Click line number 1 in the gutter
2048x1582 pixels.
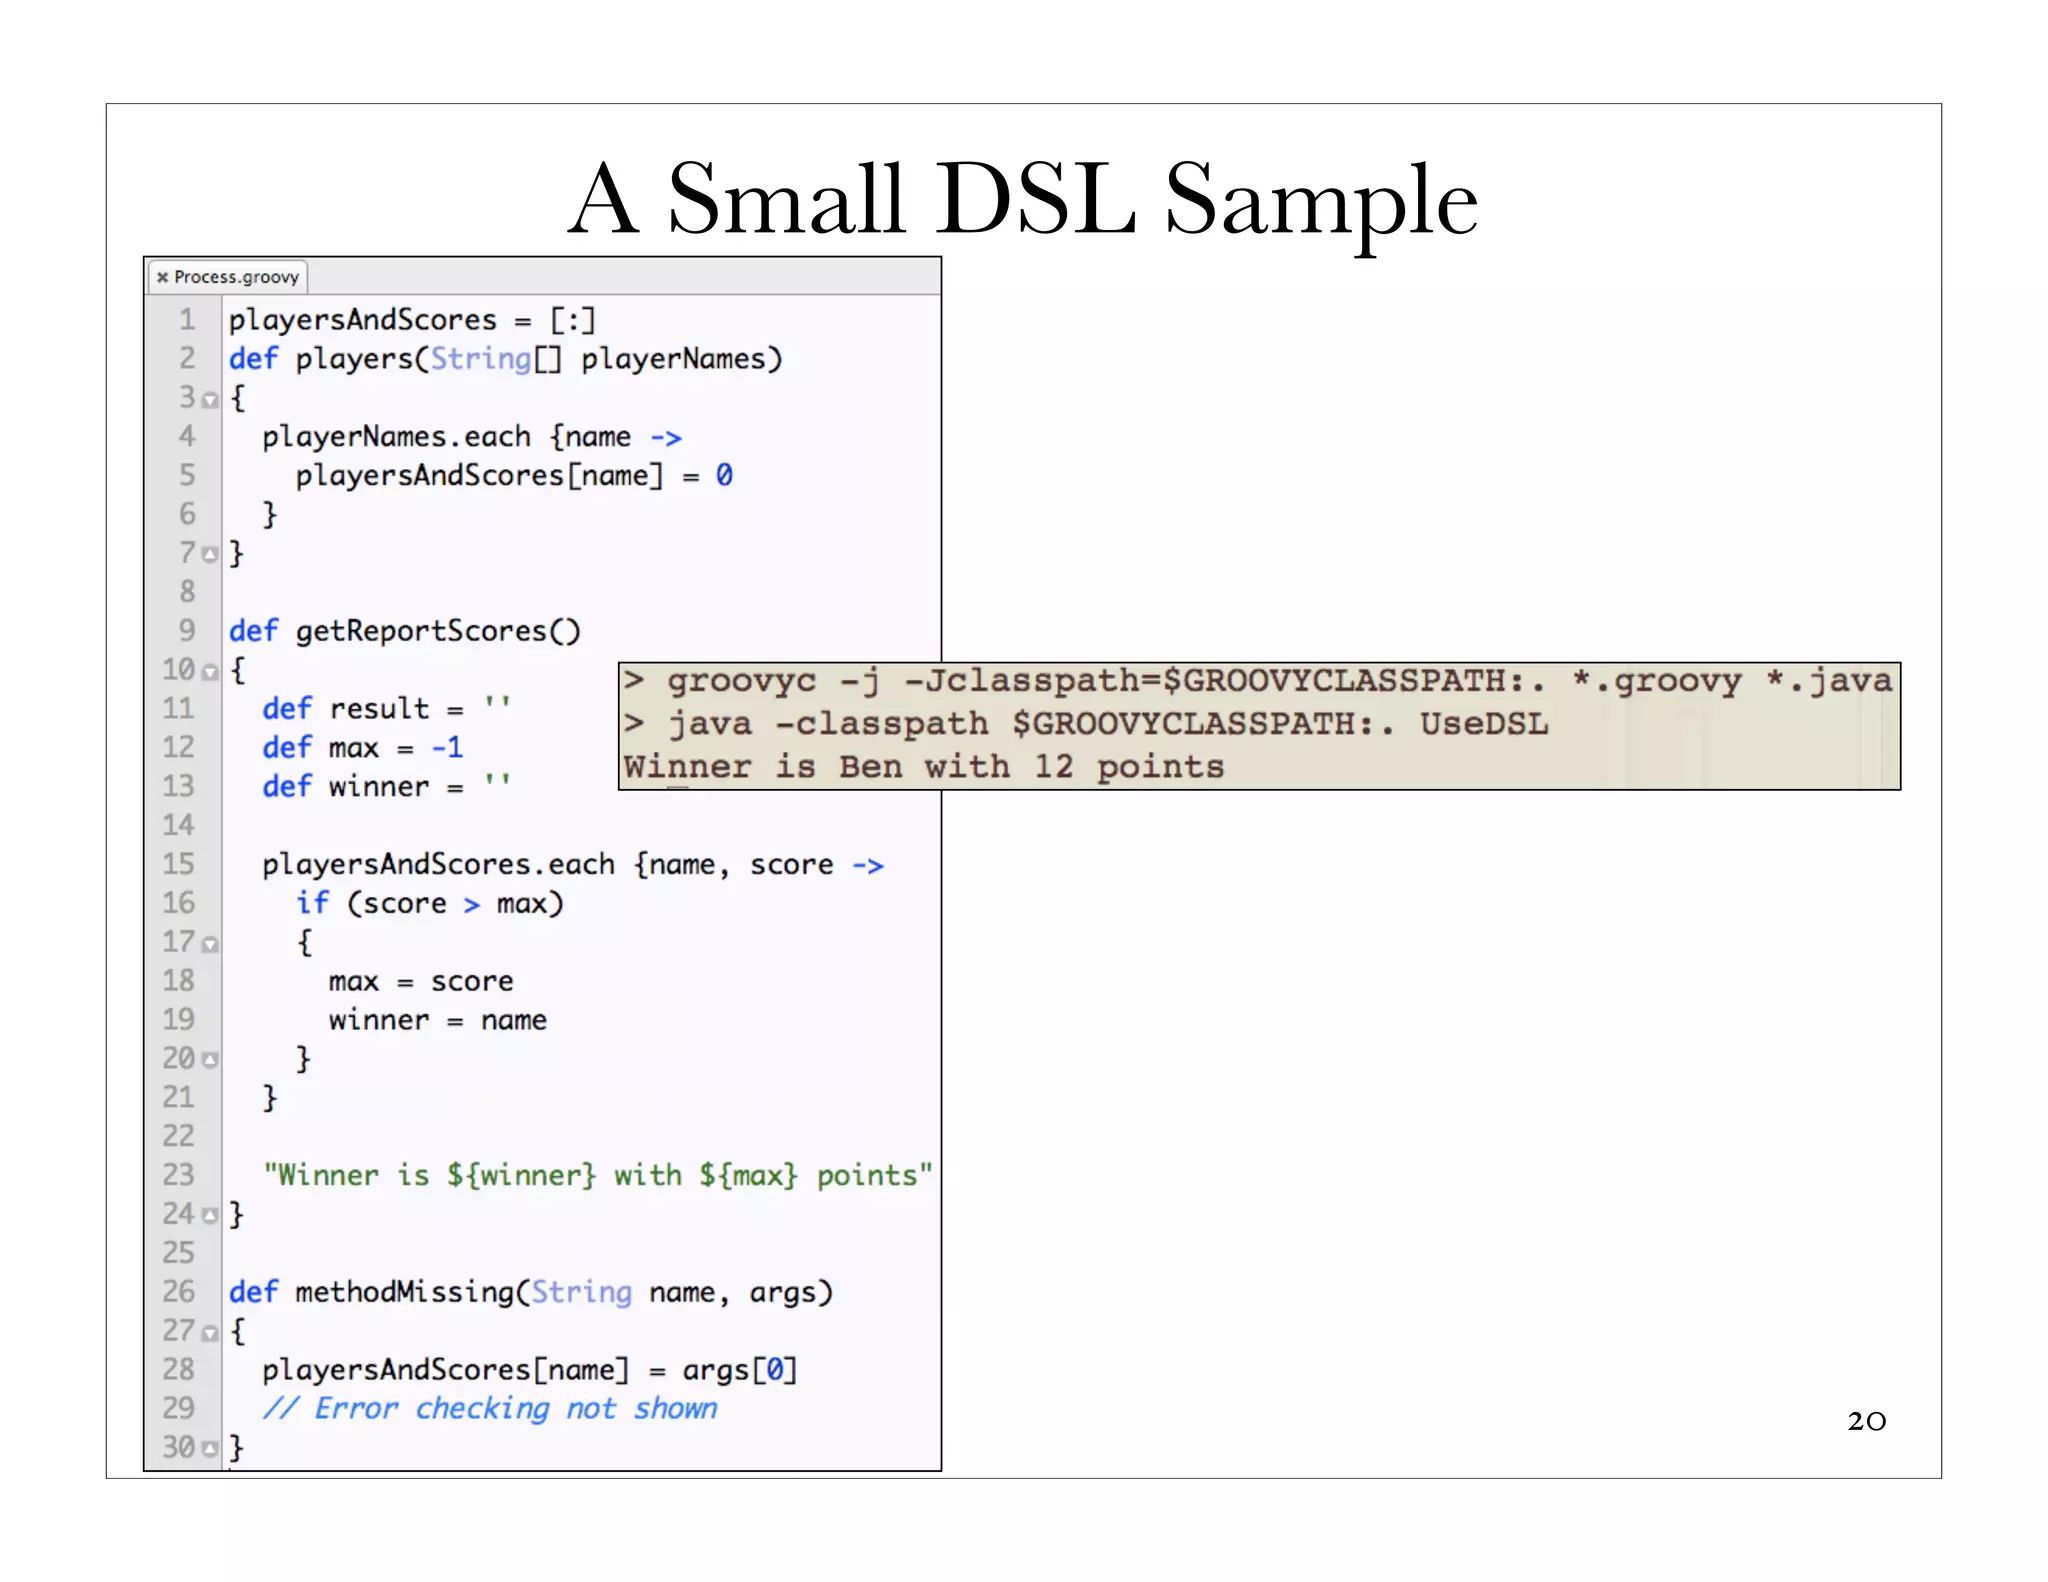point(187,320)
